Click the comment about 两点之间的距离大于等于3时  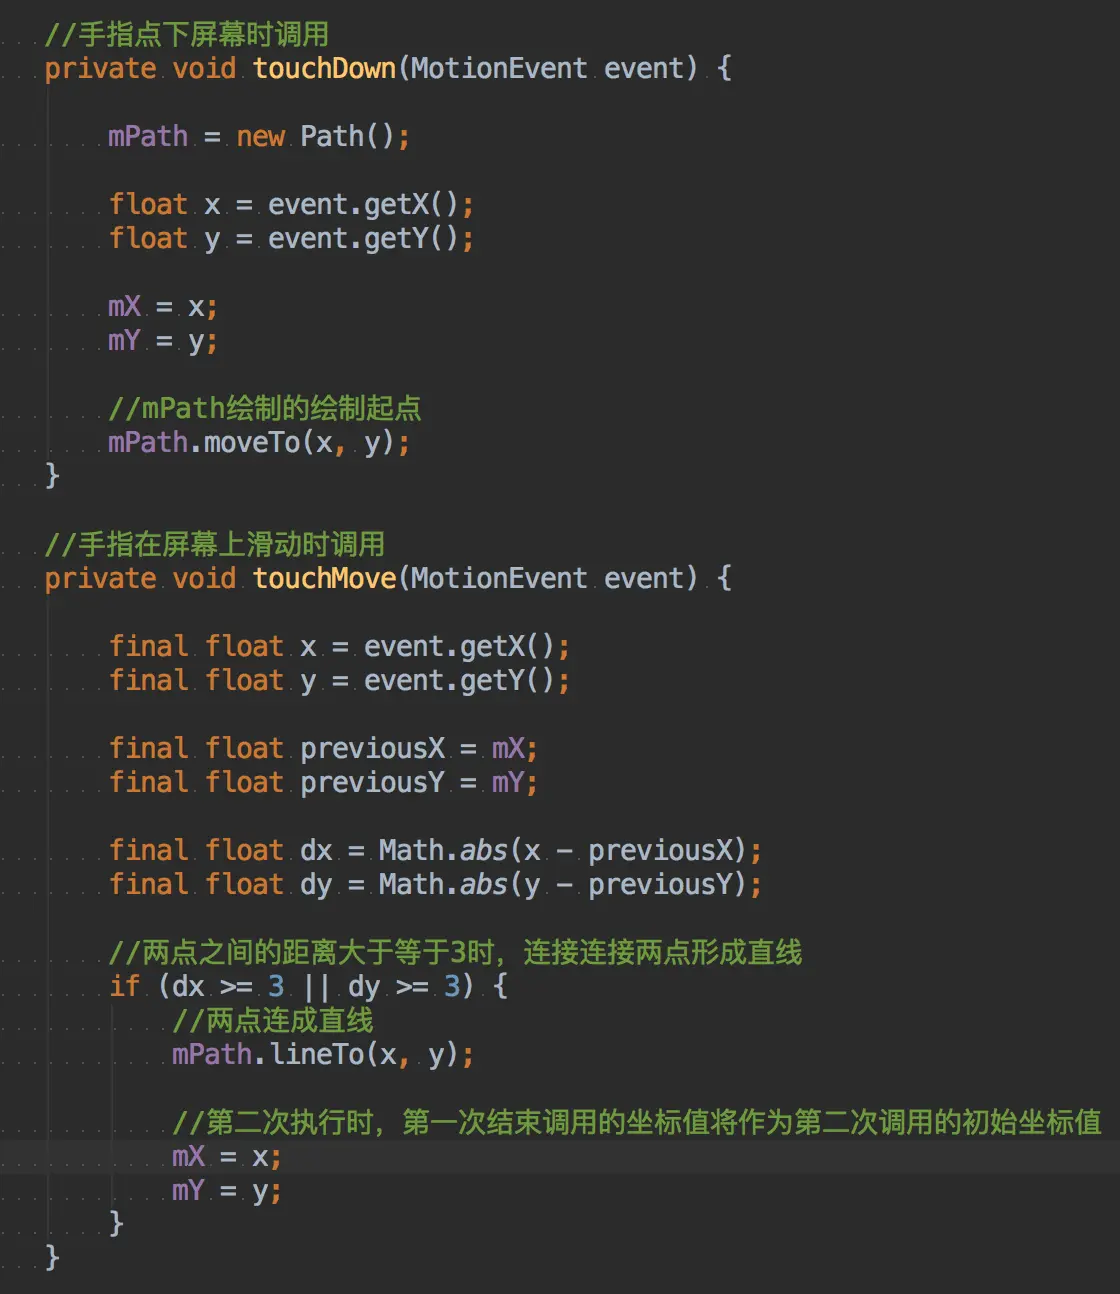point(455,952)
